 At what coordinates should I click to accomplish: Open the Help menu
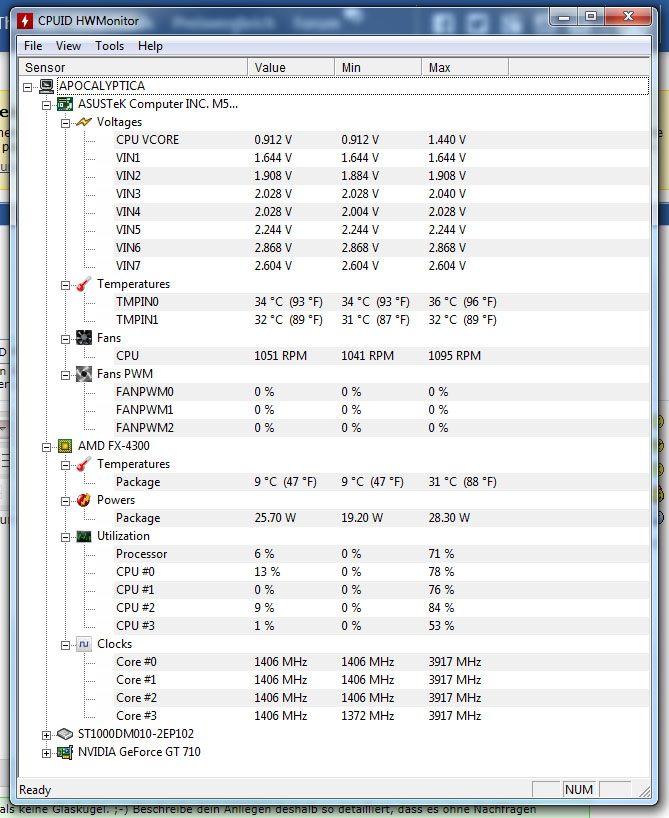(x=150, y=46)
